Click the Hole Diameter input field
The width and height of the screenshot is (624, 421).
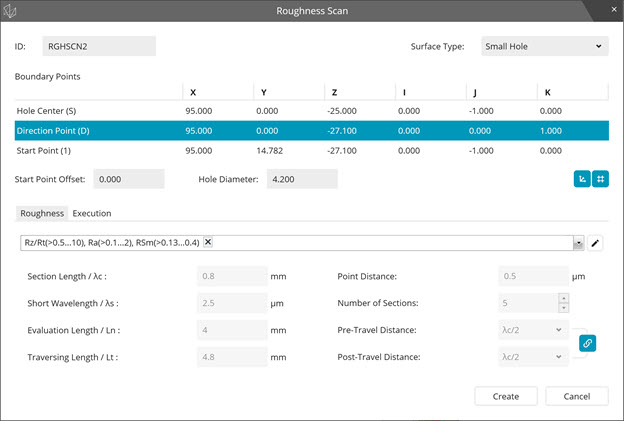[x=301, y=179]
